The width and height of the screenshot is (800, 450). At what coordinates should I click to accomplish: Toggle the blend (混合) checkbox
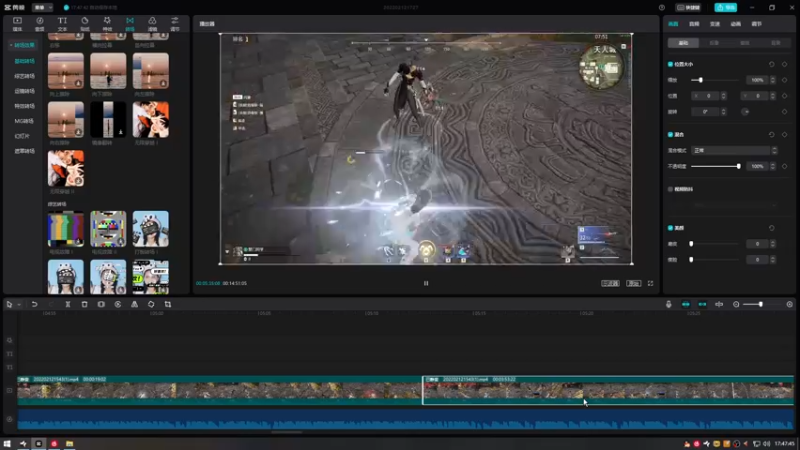click(x=670, y=135)
